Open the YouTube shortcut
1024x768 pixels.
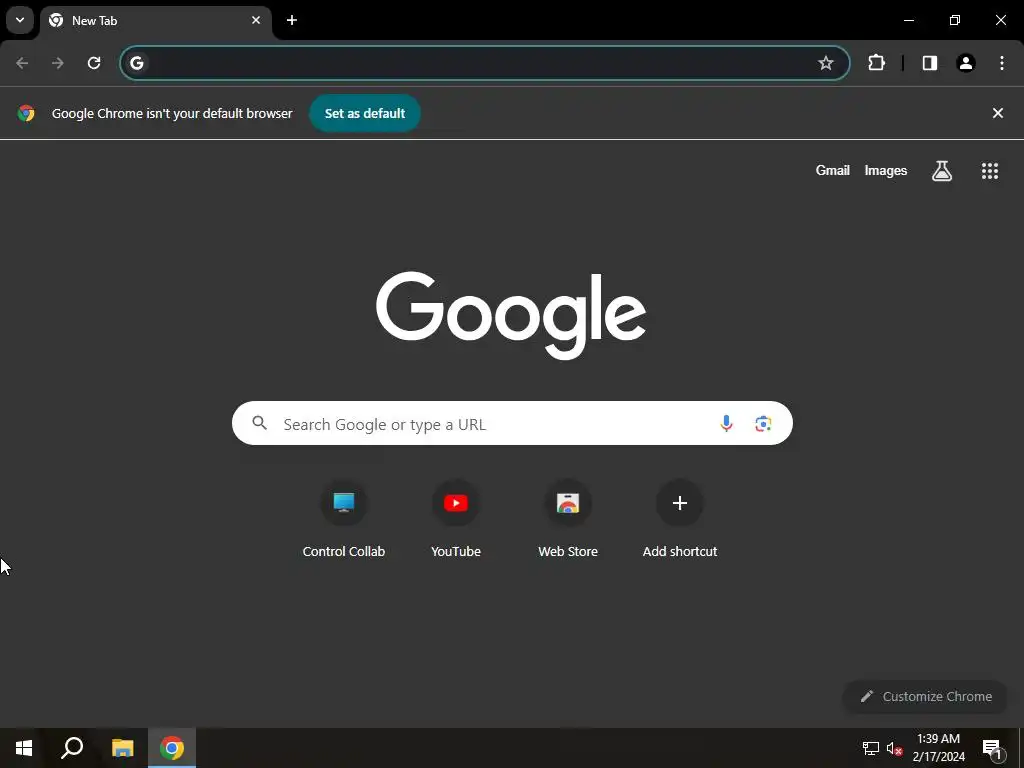pyautogui.click(x=456, y=520)
